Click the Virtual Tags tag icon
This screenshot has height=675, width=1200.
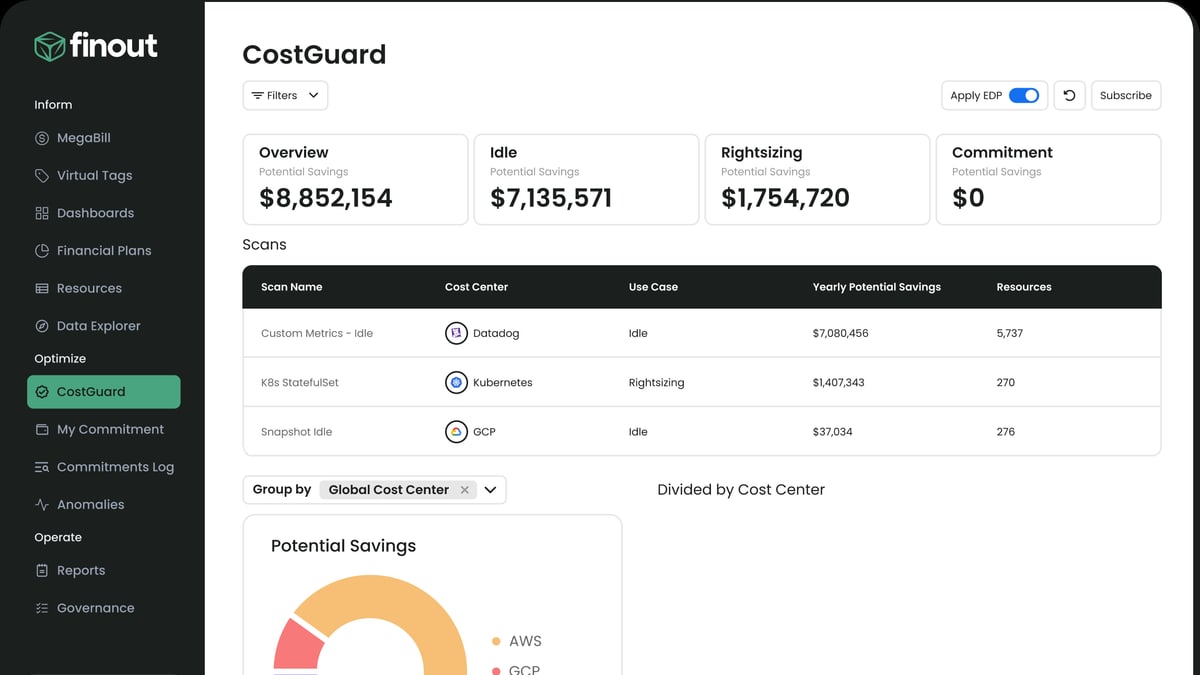click(x=42, y=176)
